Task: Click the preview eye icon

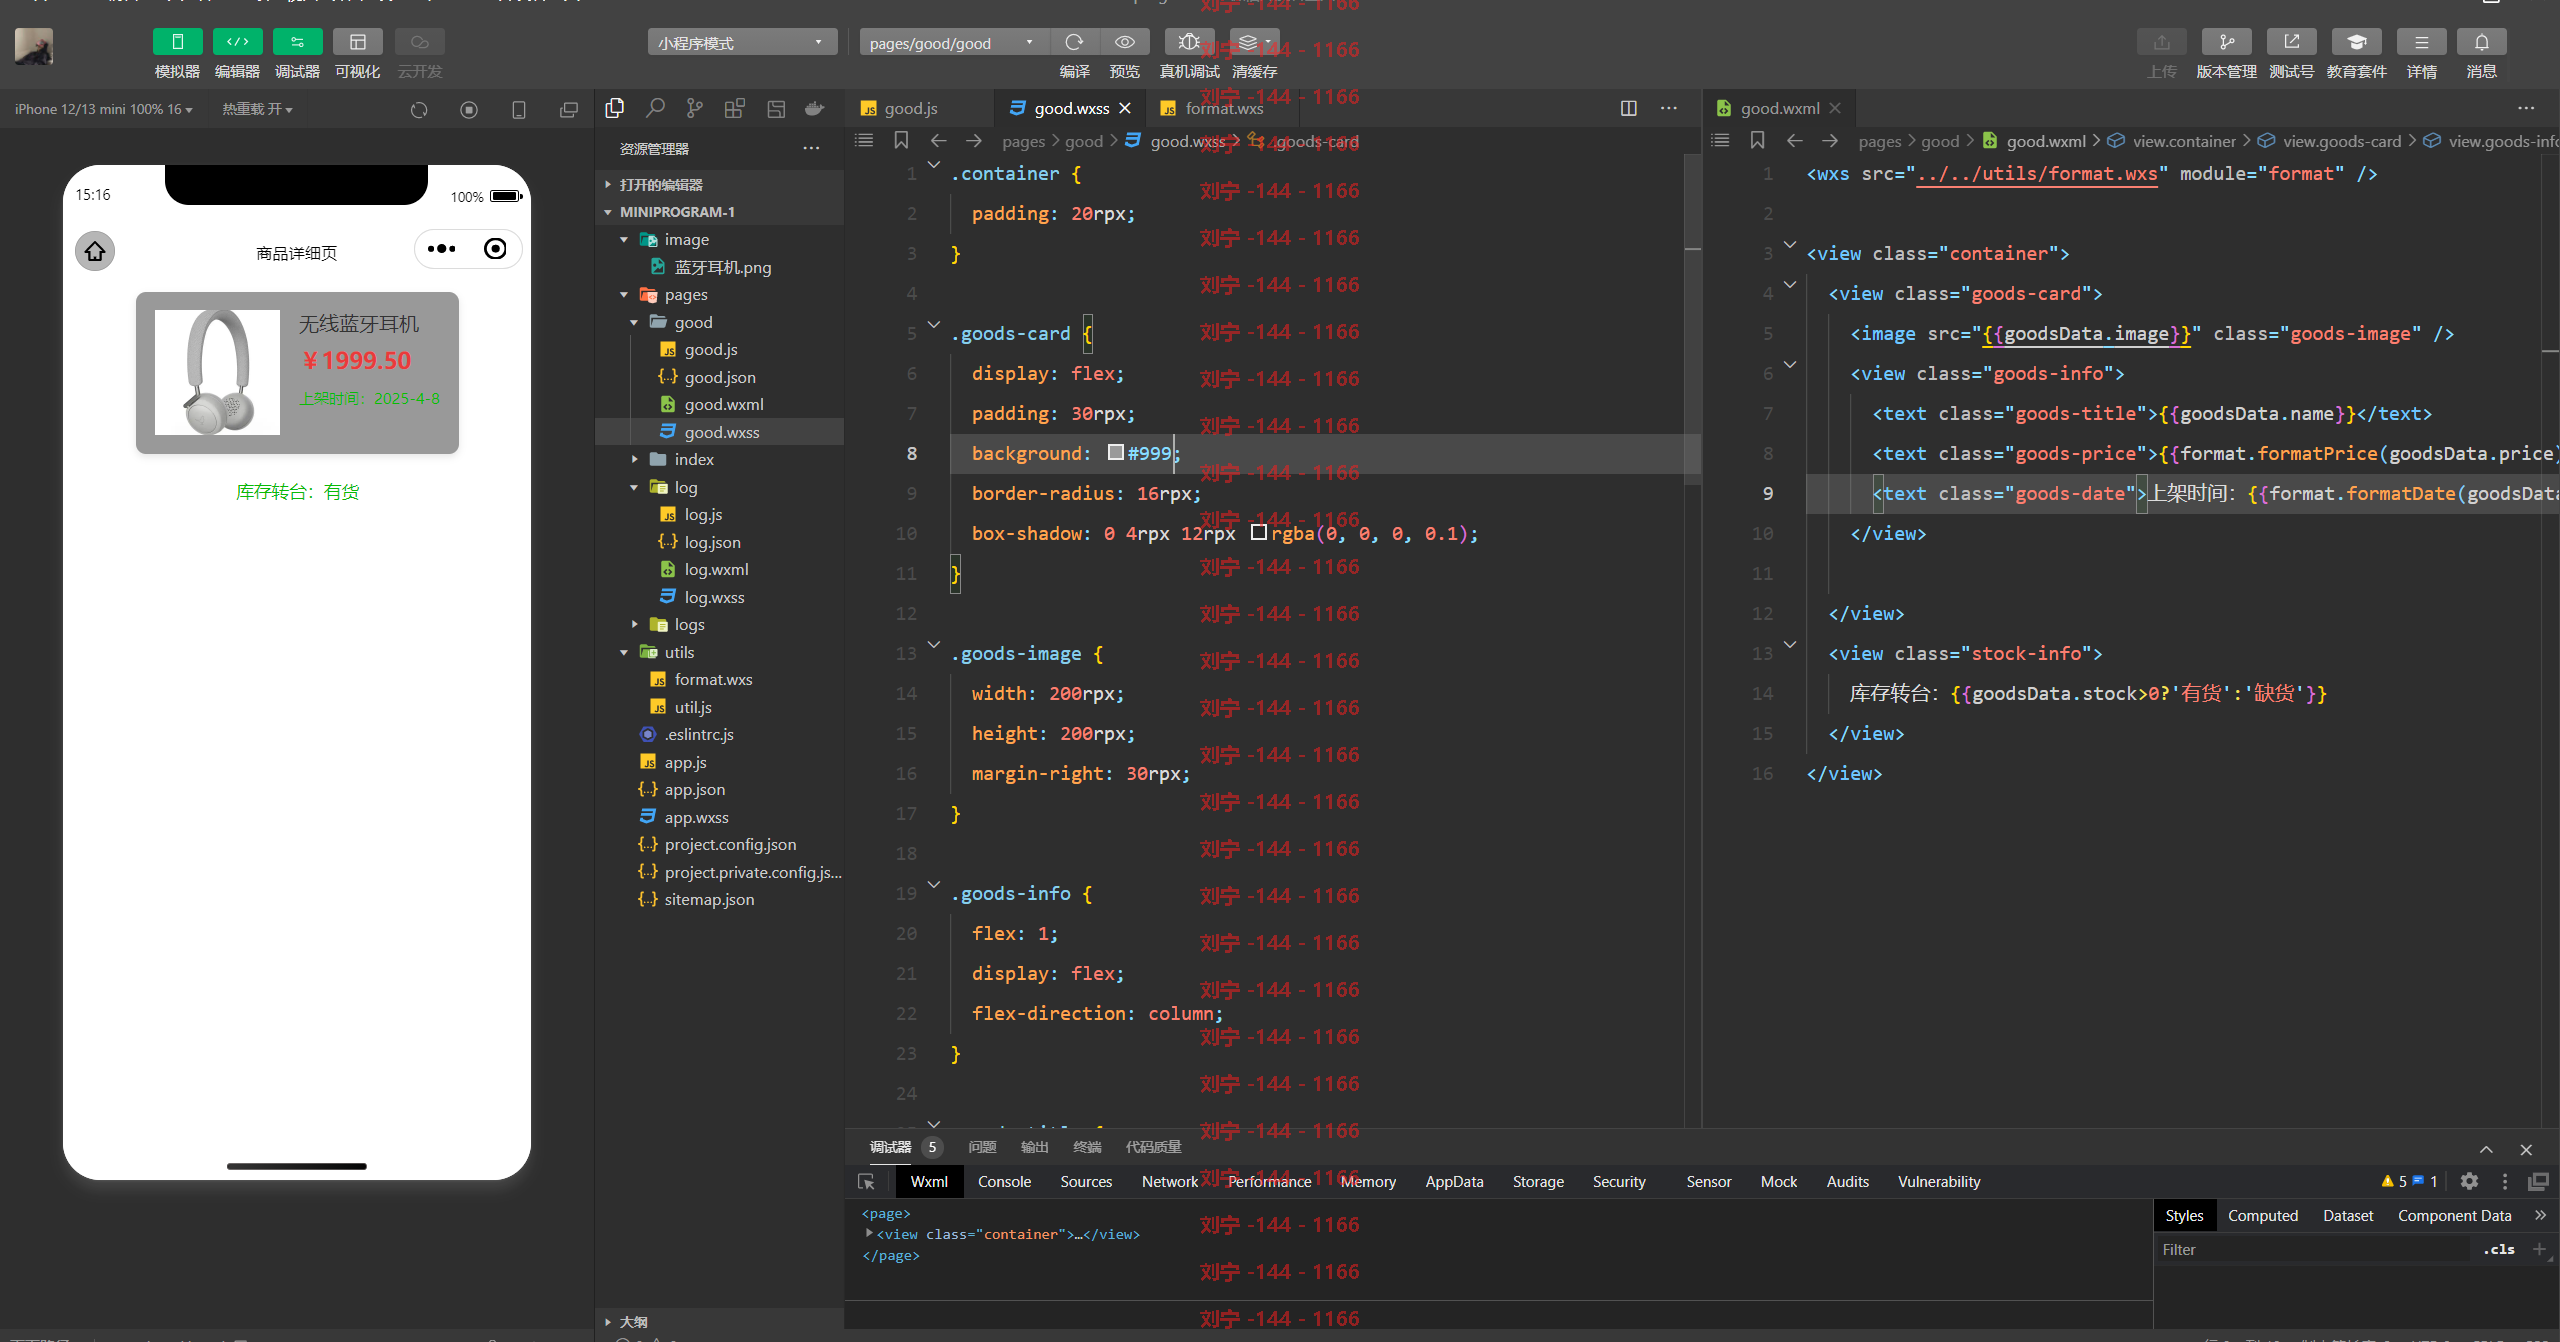Action: 1124,42
